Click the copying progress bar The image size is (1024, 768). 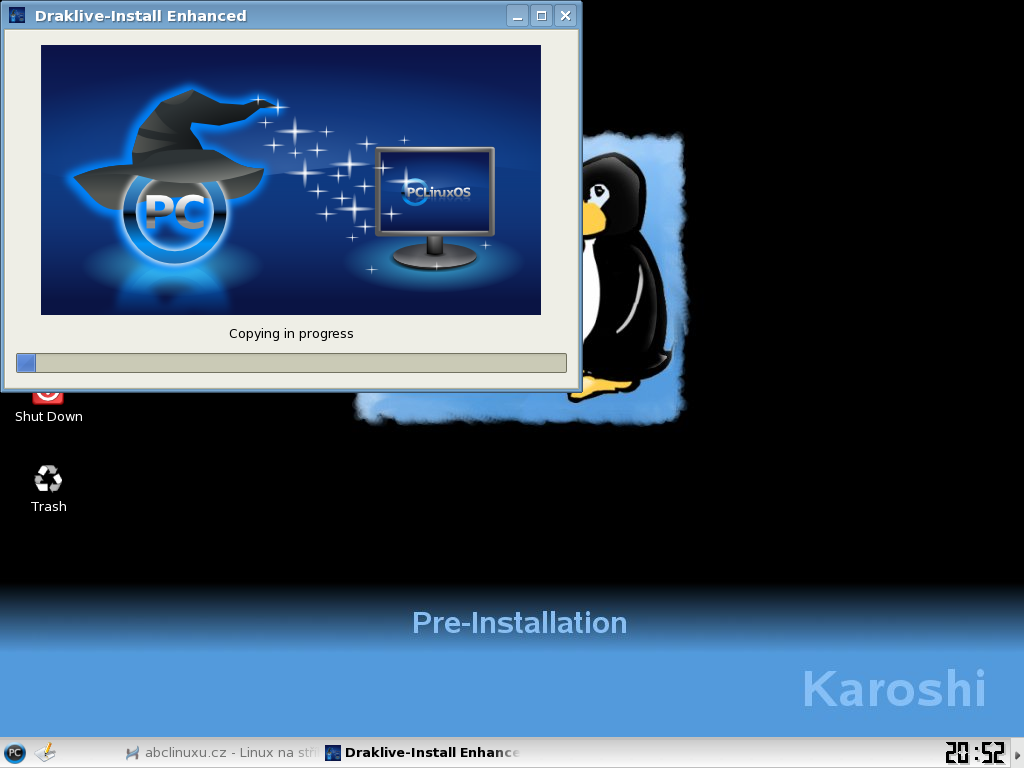[291, 363]
